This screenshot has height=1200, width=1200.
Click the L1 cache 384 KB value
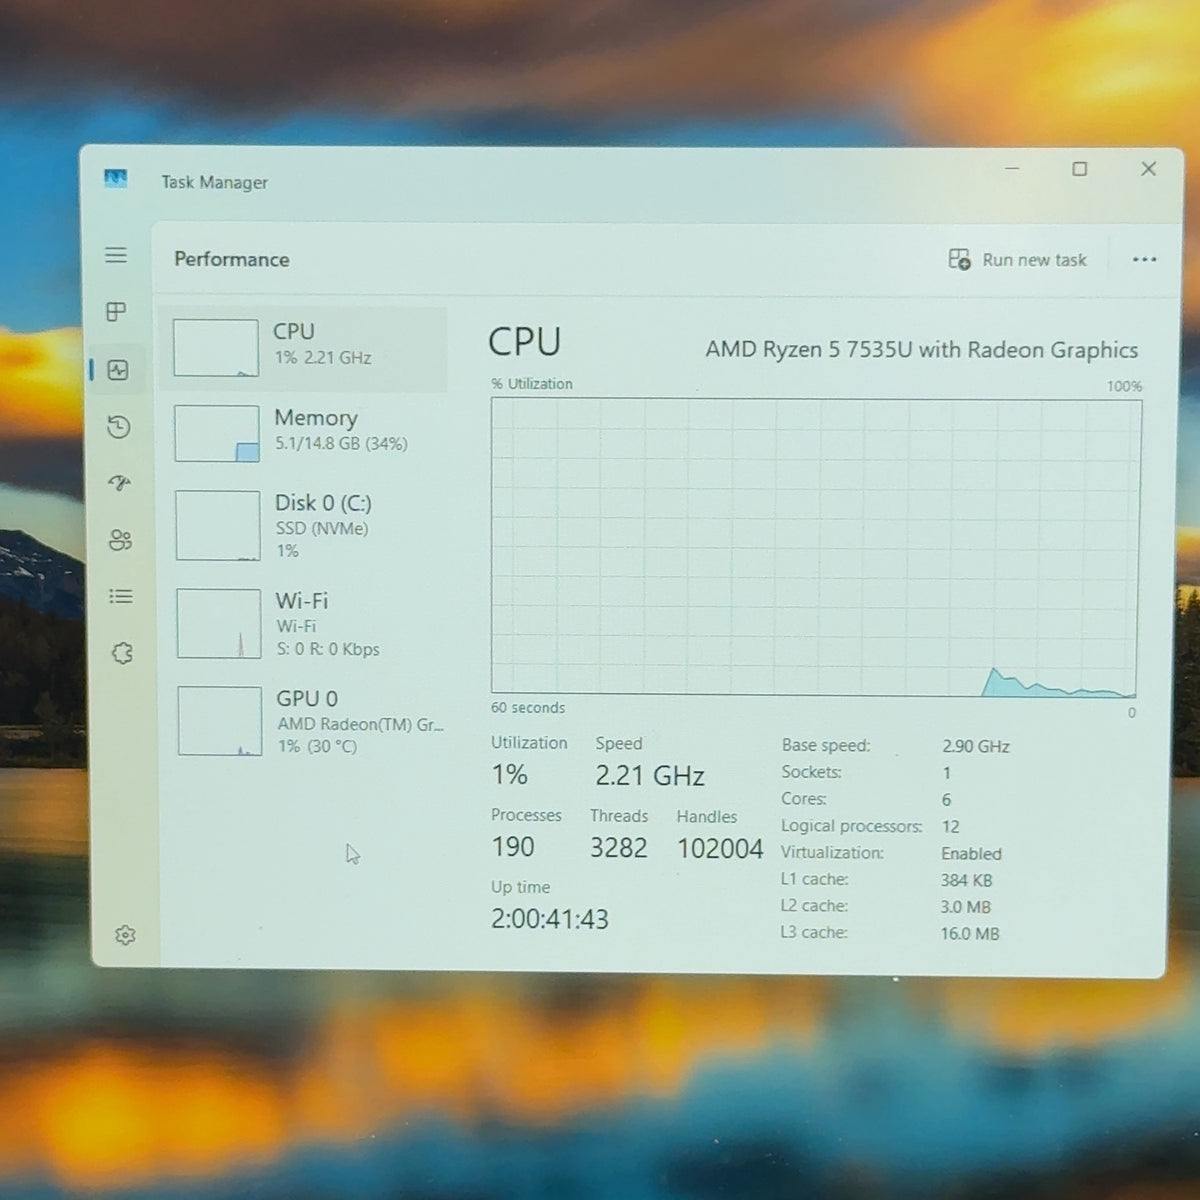pyautogui.click(x=966, y=880)
